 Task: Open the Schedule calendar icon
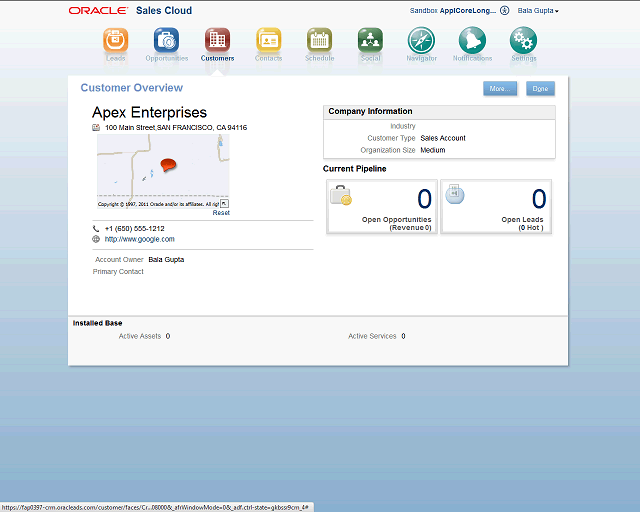click(x=320, y=40)
